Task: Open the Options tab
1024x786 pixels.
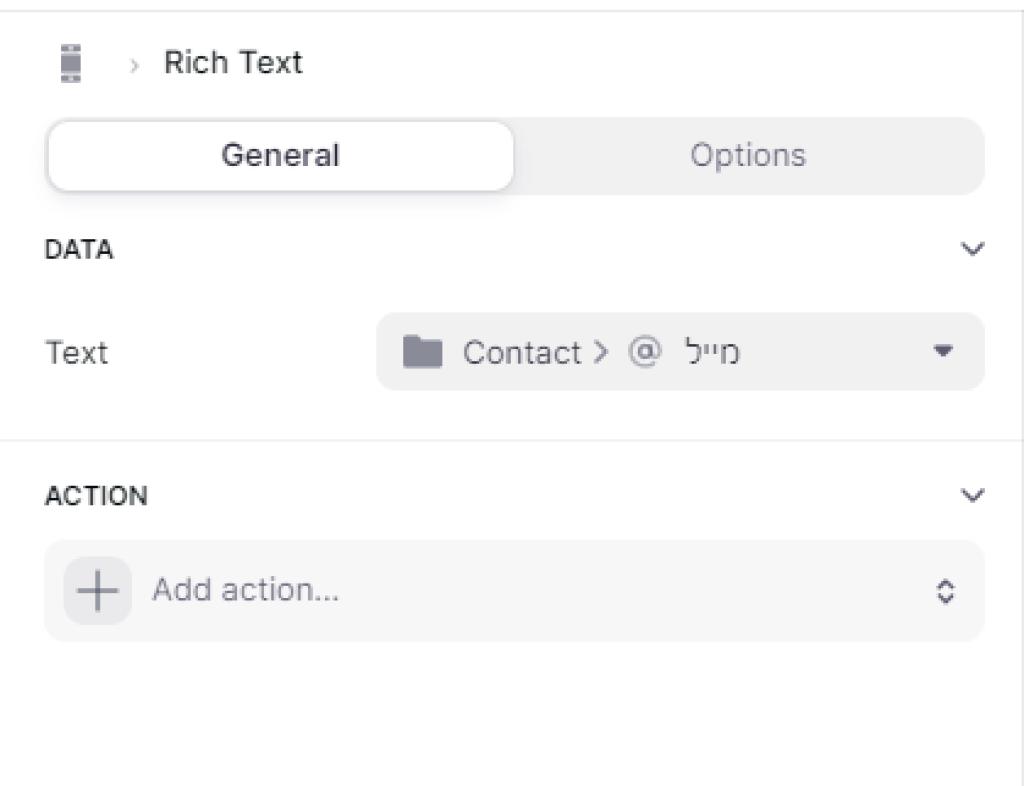Action: (x=748, y=156)
